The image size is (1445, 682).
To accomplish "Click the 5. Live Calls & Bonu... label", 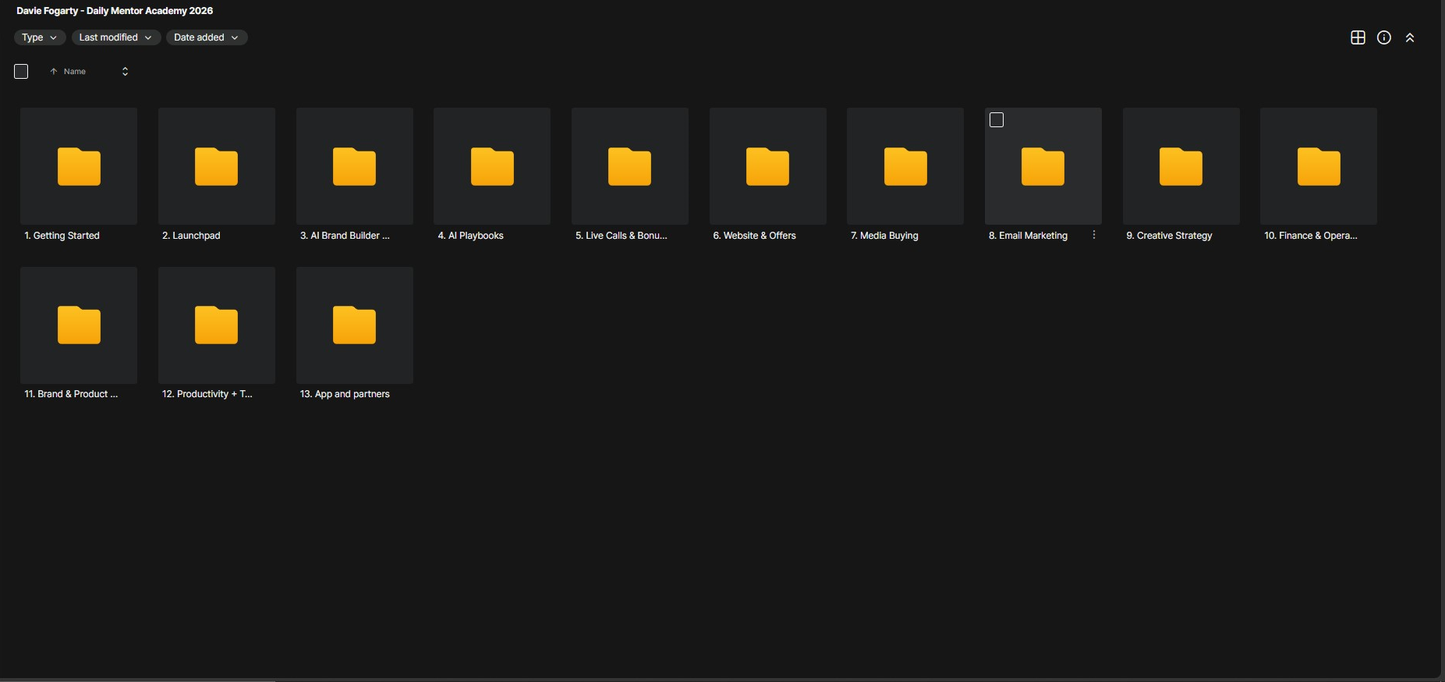I will (621, 236).
